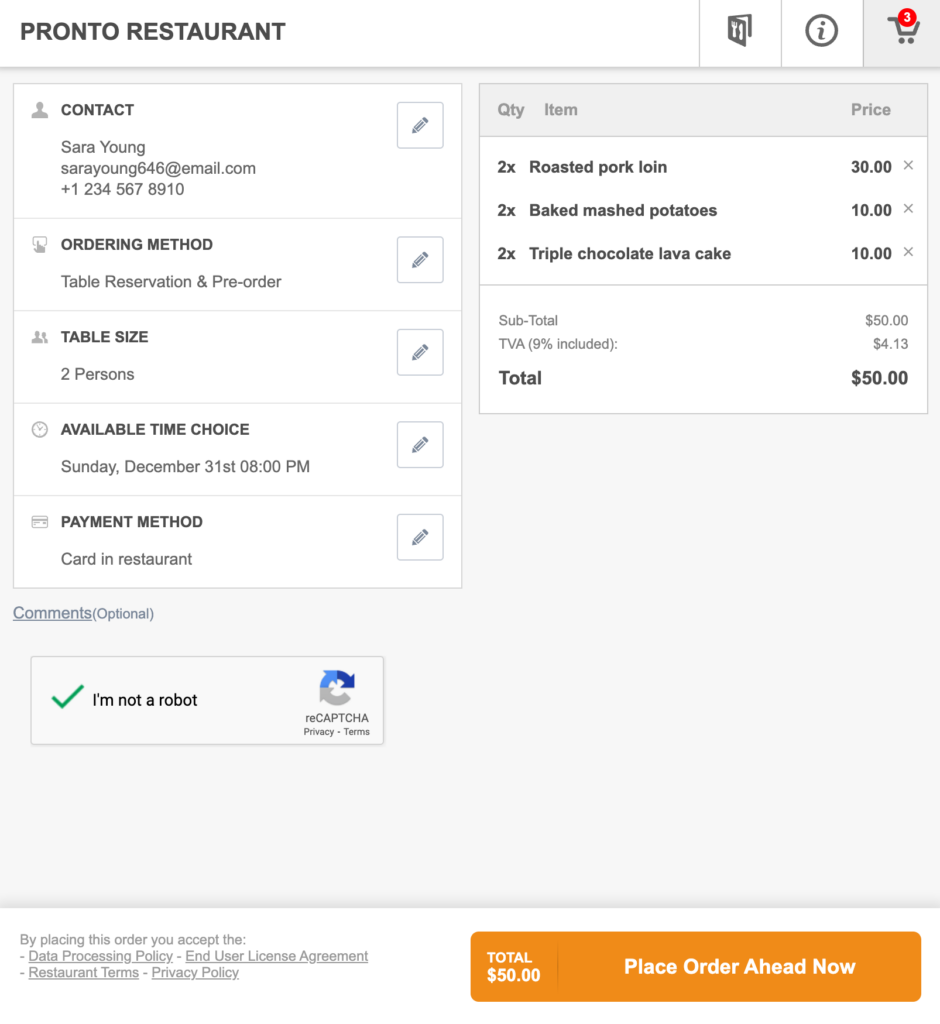Open the shopping cart icon
Screen dimensions: 940x1024
pos(903,32)
